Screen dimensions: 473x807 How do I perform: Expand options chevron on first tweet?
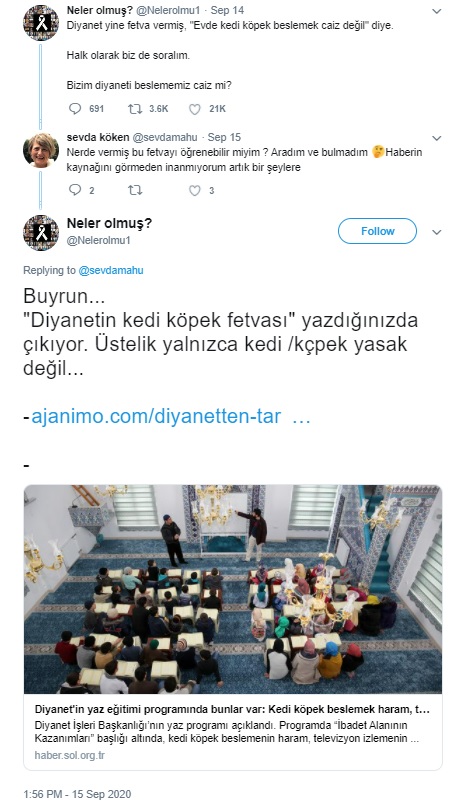click(436, 11)
